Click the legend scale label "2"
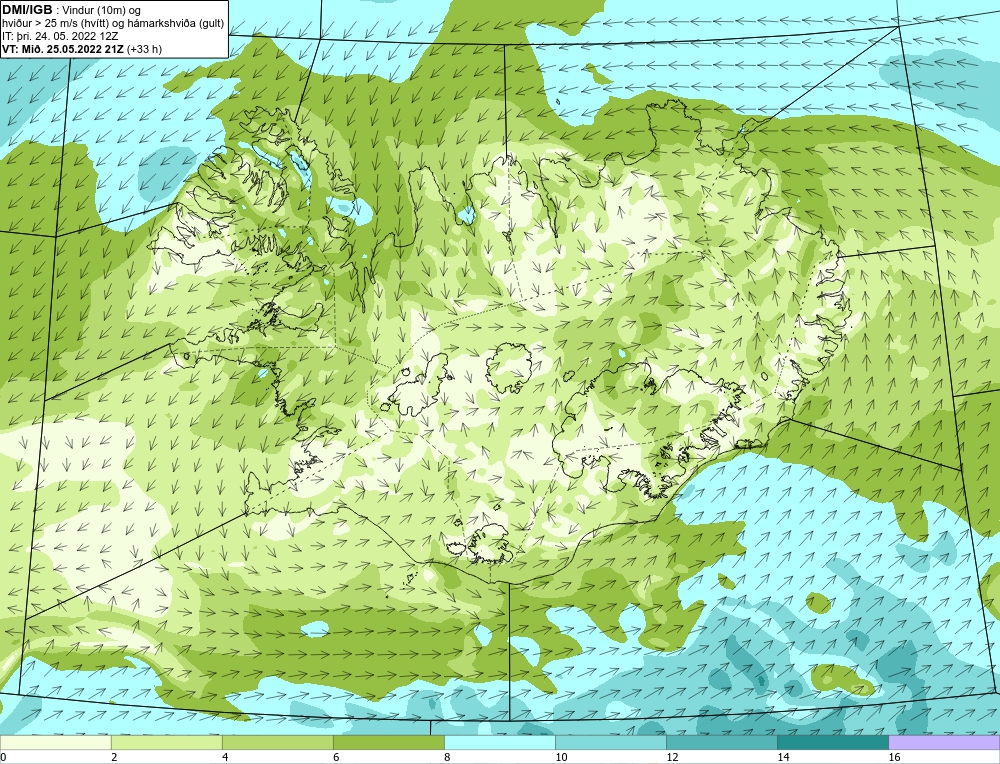Image resolution: width=1000 pixels, height=764 pixels. [114, 757]
